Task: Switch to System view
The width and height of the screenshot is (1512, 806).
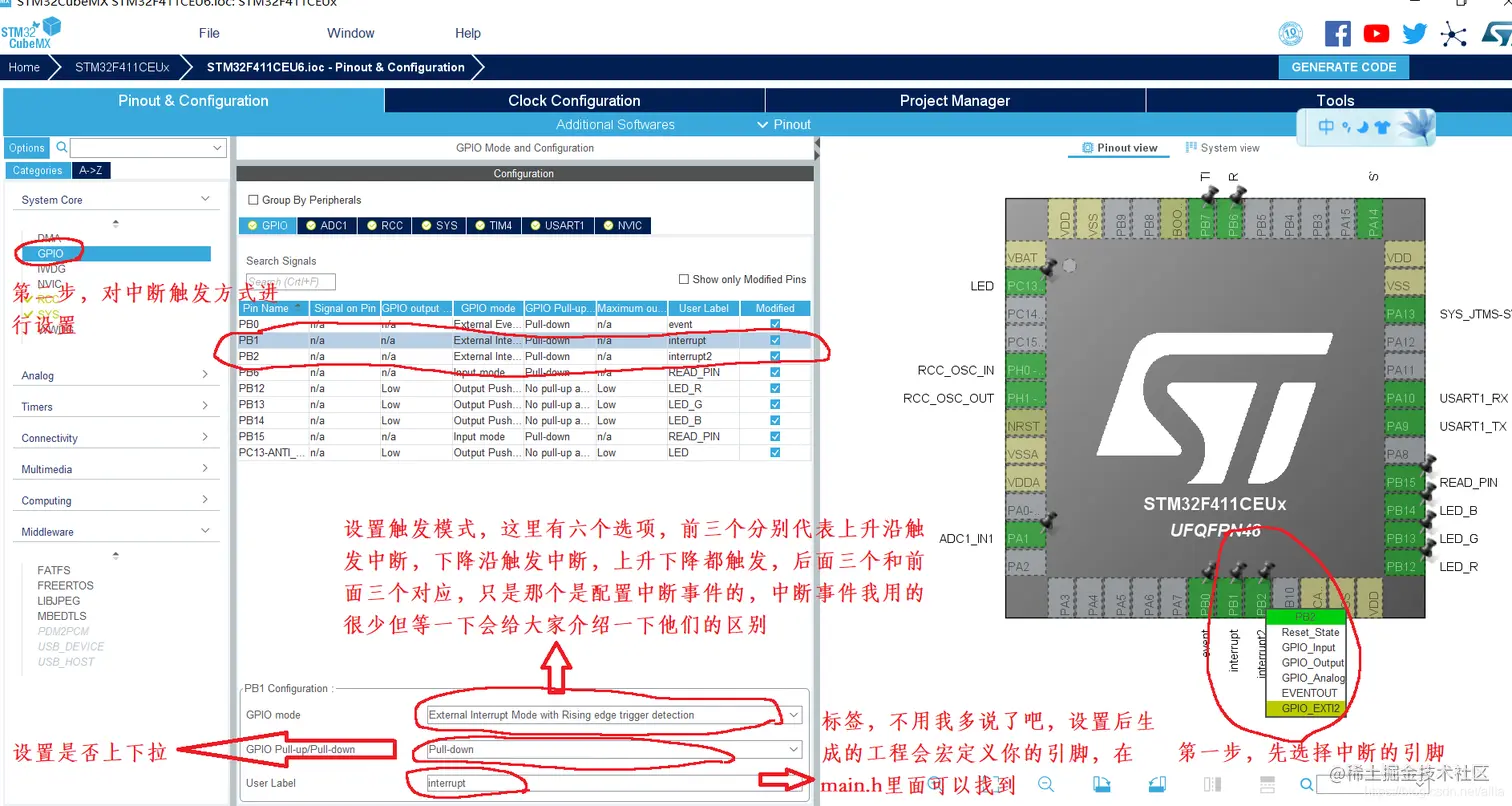Action: click(1222, 148)
